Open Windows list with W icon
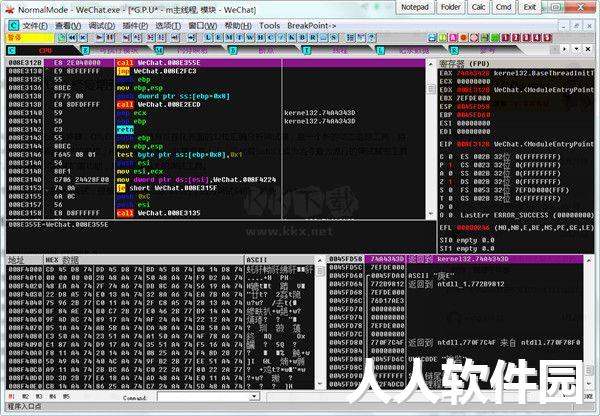 (249, 38)
